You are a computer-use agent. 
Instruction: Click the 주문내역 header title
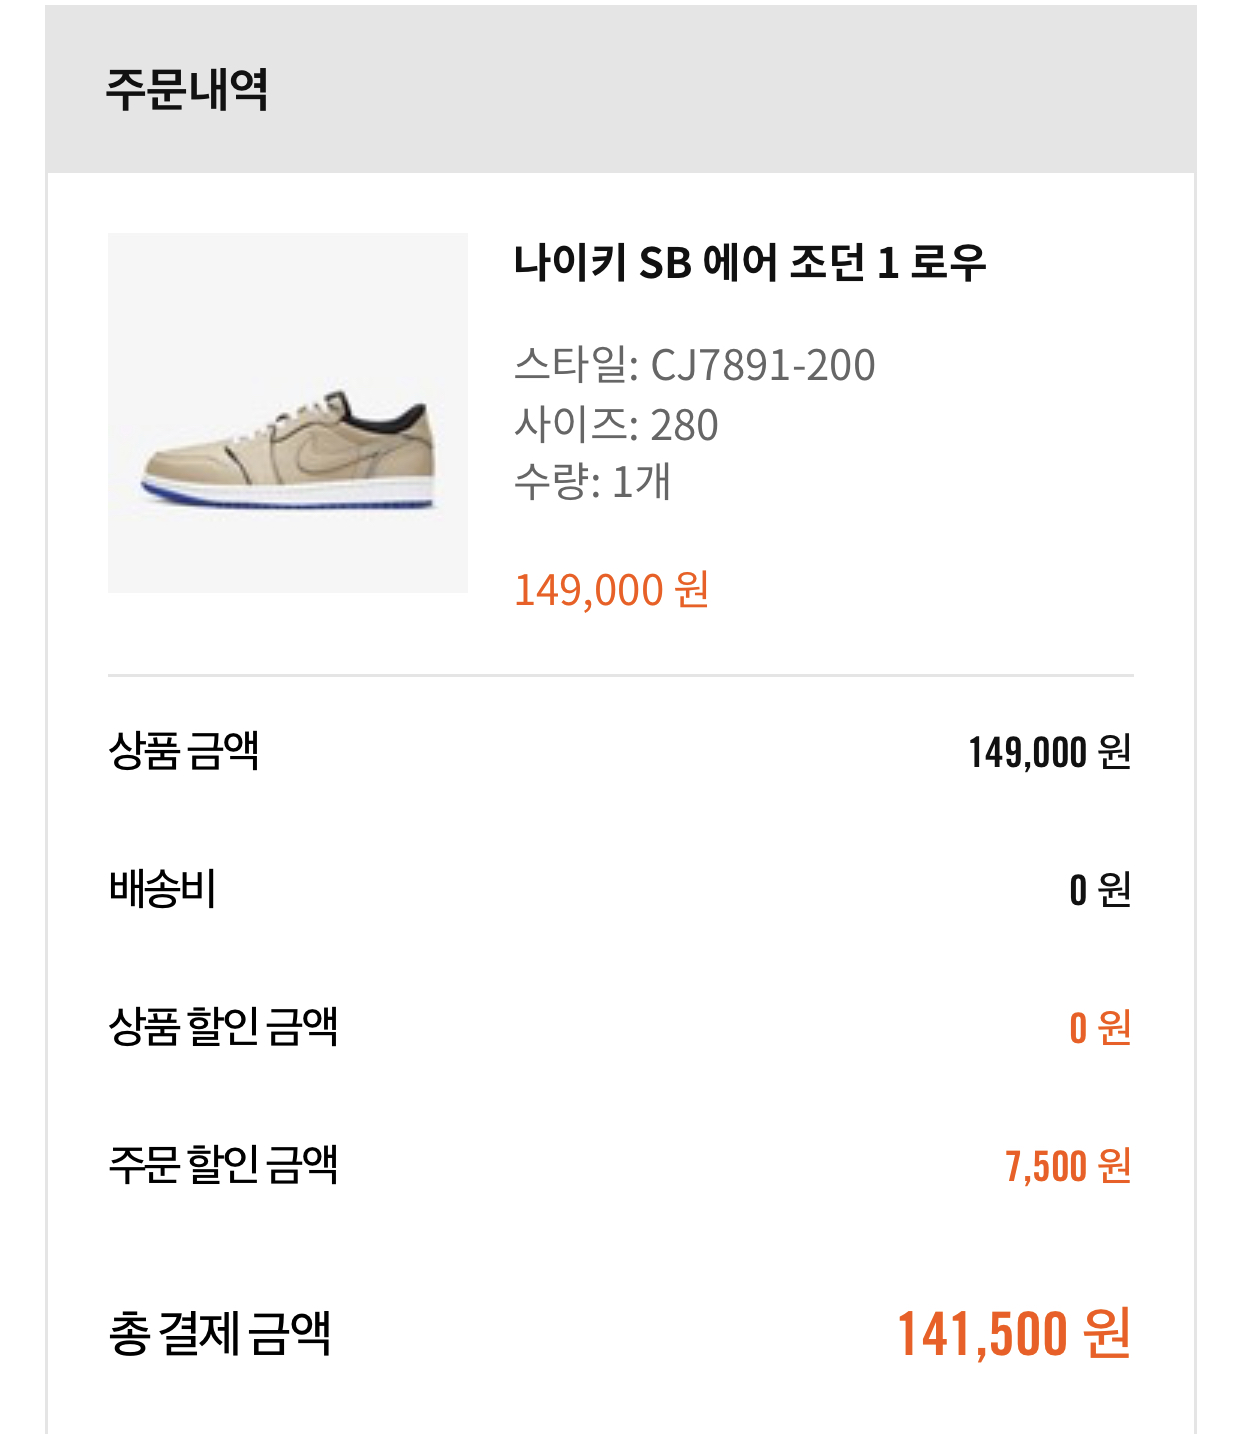pos(187,89)
